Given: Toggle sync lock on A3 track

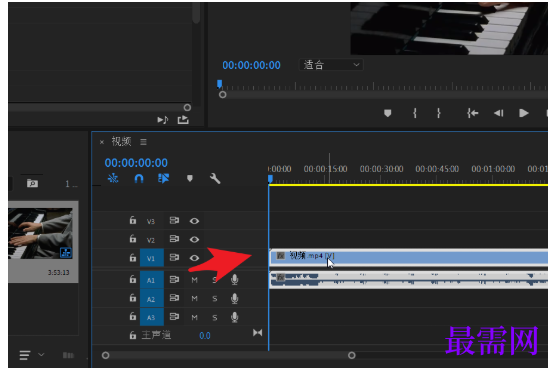Looking at the screenshot, I should tap(174, 317).
